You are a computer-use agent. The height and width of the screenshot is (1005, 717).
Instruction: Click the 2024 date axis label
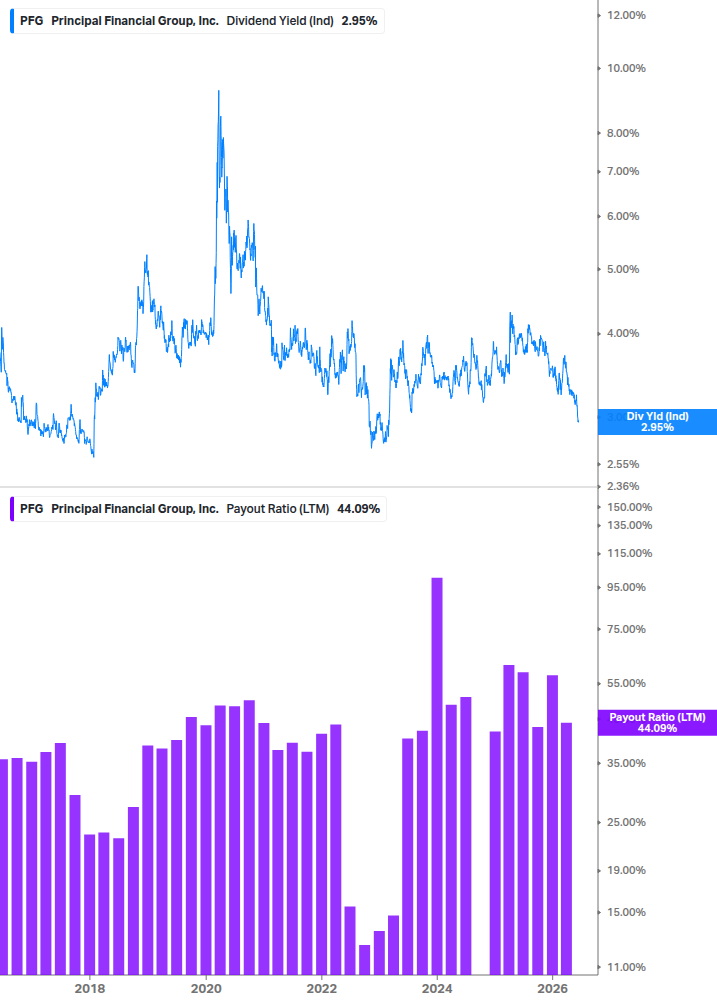(437, 988)
